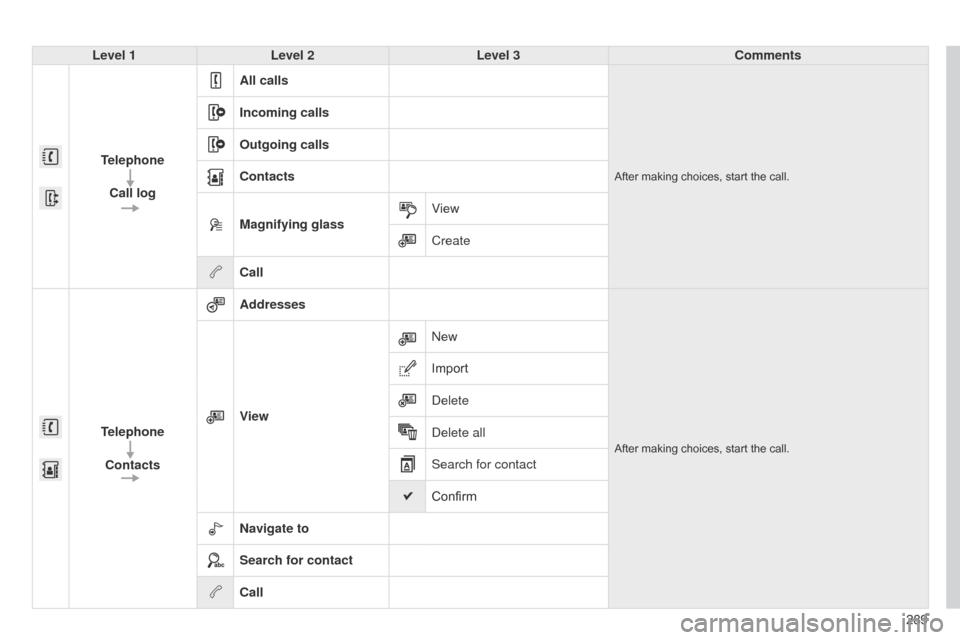Click the Confirm checkmark icon
960x640 pixels.
[x=407, y=497]
